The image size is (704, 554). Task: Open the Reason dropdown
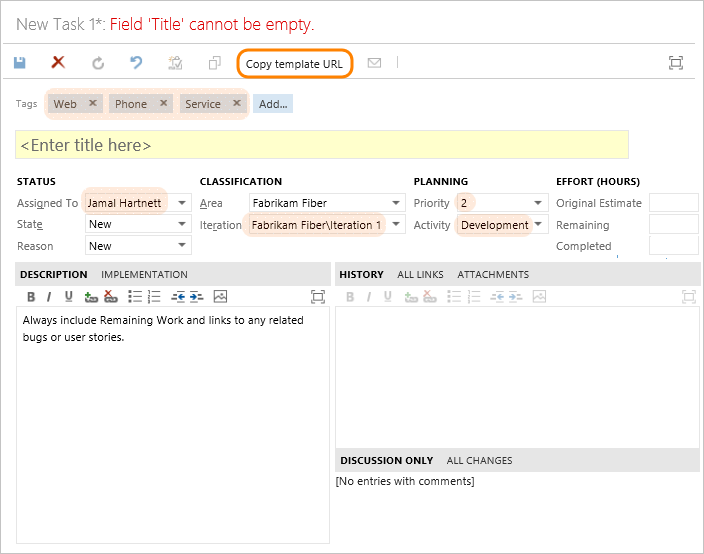[x=181, y=246]
